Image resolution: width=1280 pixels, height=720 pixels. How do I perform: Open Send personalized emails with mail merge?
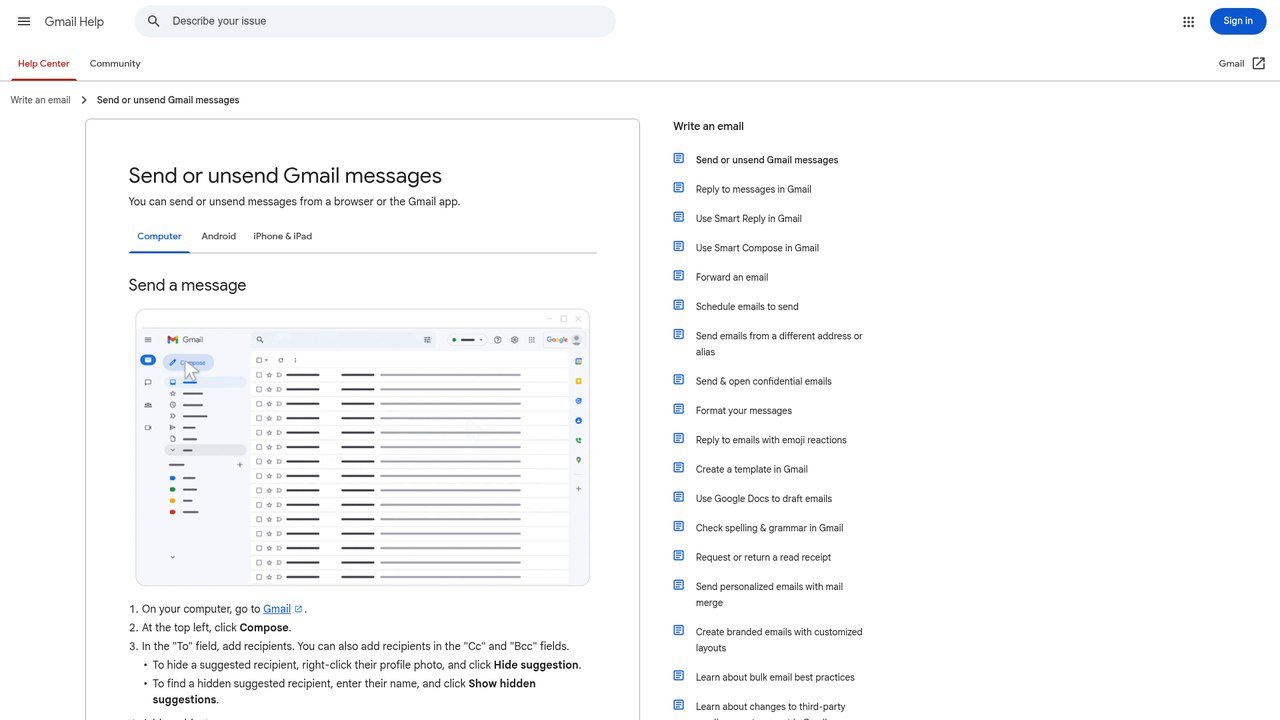click(769, 594)
